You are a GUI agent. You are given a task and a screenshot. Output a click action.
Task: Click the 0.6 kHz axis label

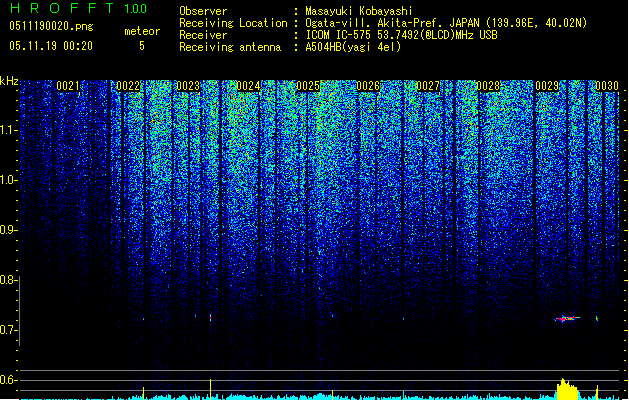(x=8, y=380)
